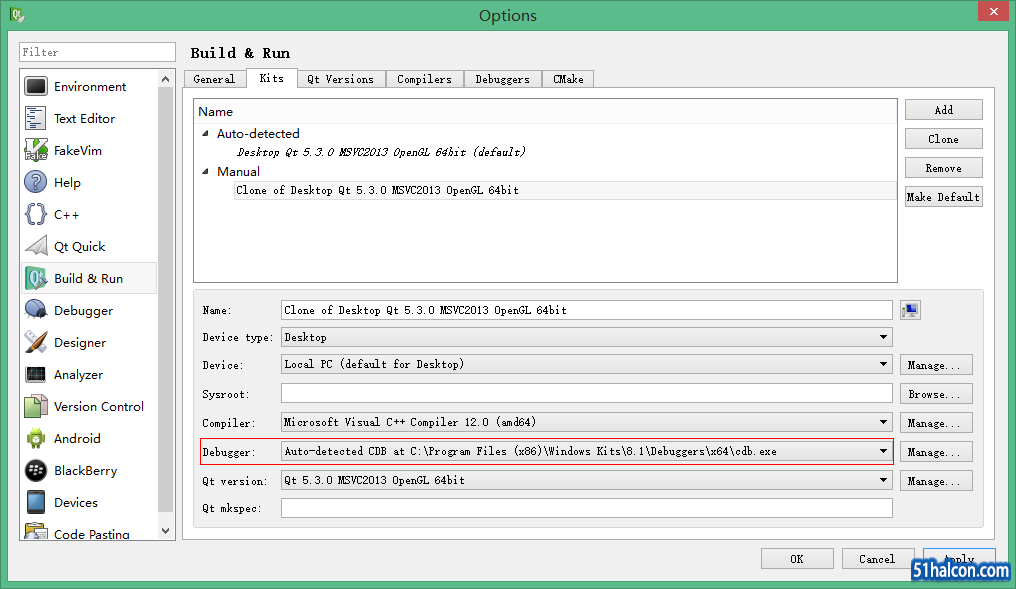Open the Devices tablet icon
This screenshot has width=1016, height=589.
click(36, 502)
